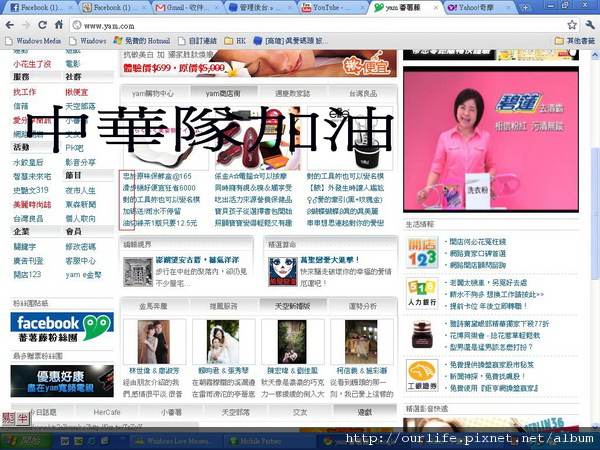Select the 週慶敗家誌 tab
The image size is (600, 450).
(292, 93)
